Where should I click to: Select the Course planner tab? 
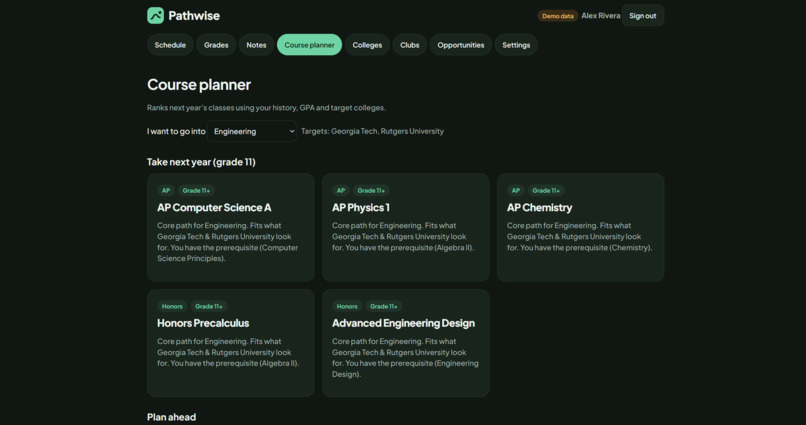pyautogui.click(x=309, y=45)
